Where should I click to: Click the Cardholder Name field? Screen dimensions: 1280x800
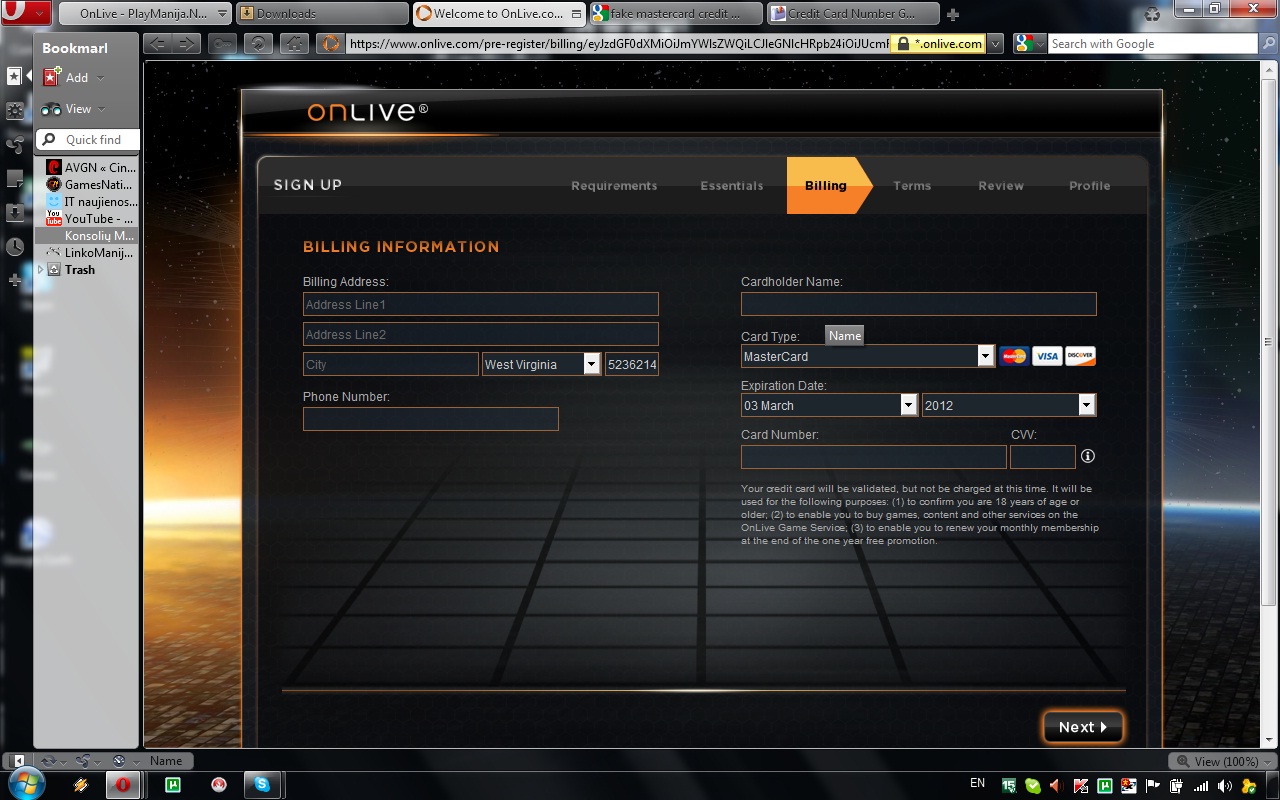click(x=919, y=304)
